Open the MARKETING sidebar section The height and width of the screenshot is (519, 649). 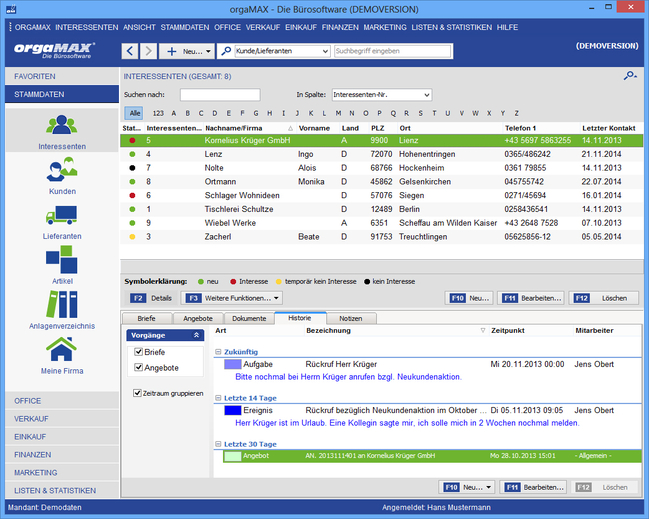62,472
